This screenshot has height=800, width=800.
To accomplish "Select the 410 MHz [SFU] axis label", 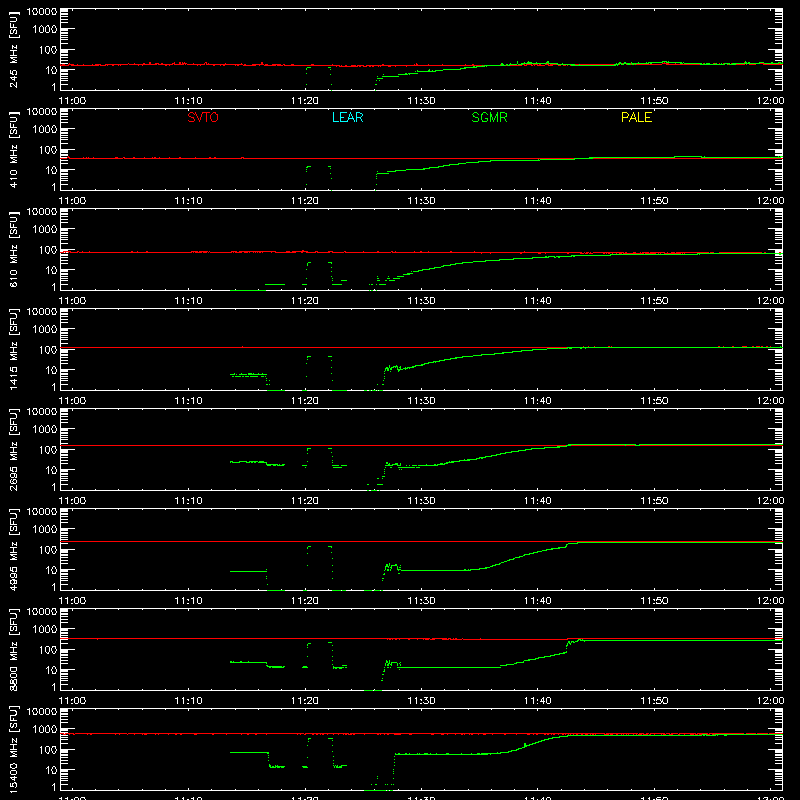I will coord(14,150).
